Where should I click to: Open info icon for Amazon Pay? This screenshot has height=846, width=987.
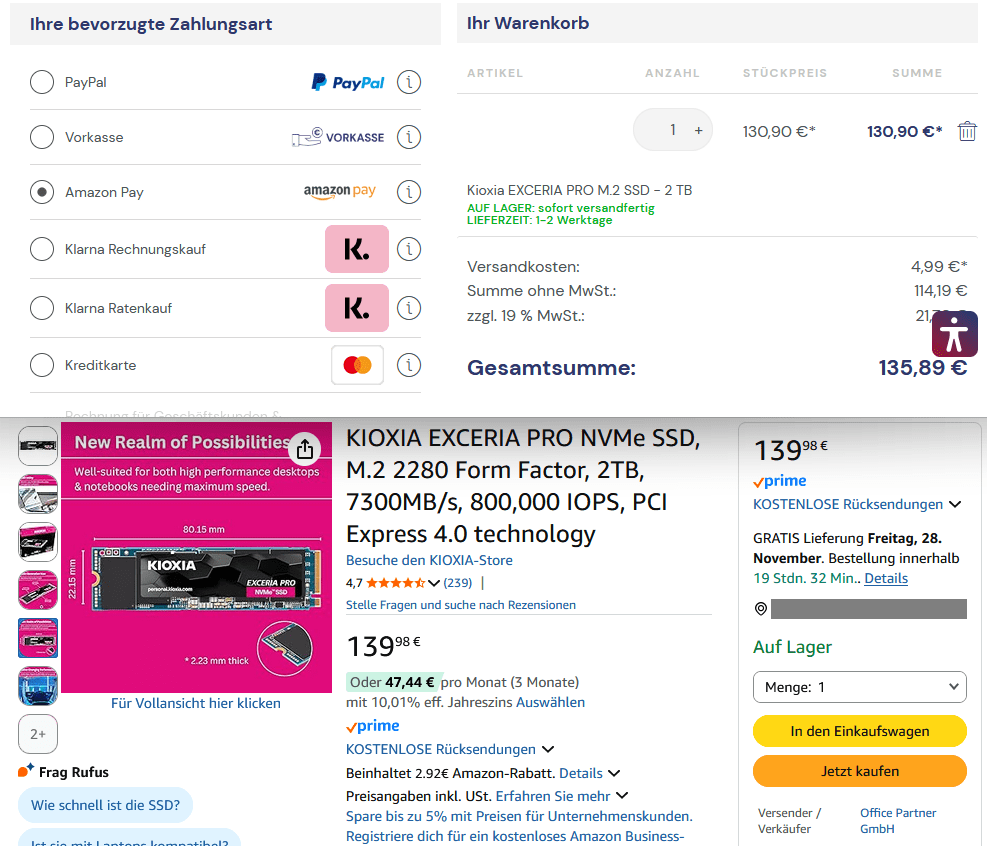pos(409,192)
